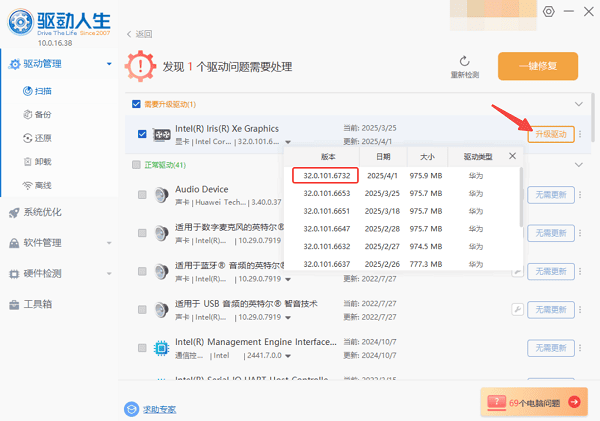
Task: Click the 重新检测 re-scan icon
Action: pos(465,61)
